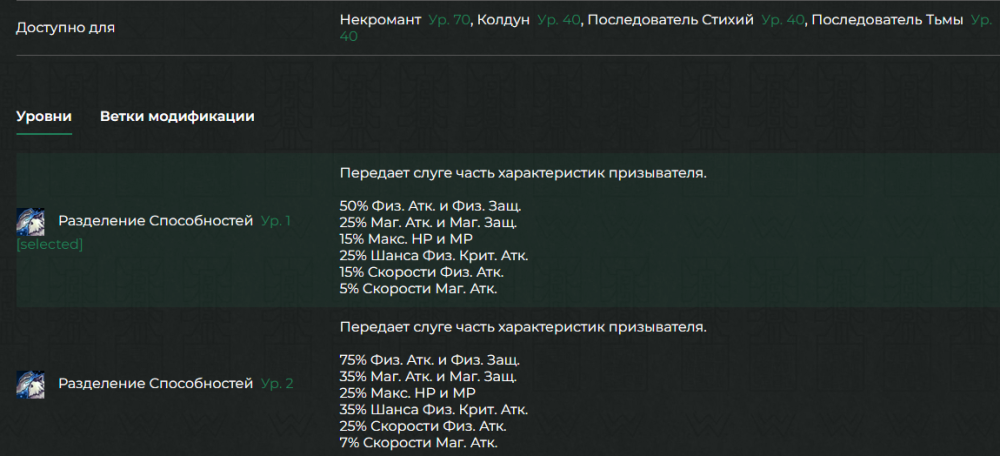Click the level 2 description Передает слуге часть характеристик
Viewport: 1000px width, 456px height.
pyautogui.click(x=523, y=328)
